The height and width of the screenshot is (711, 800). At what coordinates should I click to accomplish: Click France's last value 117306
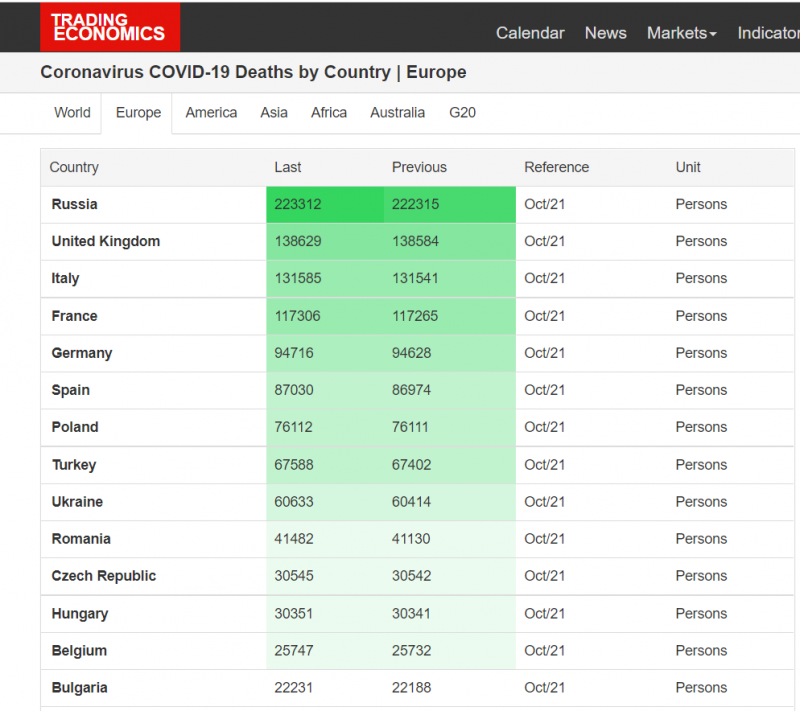coord(297,316)
